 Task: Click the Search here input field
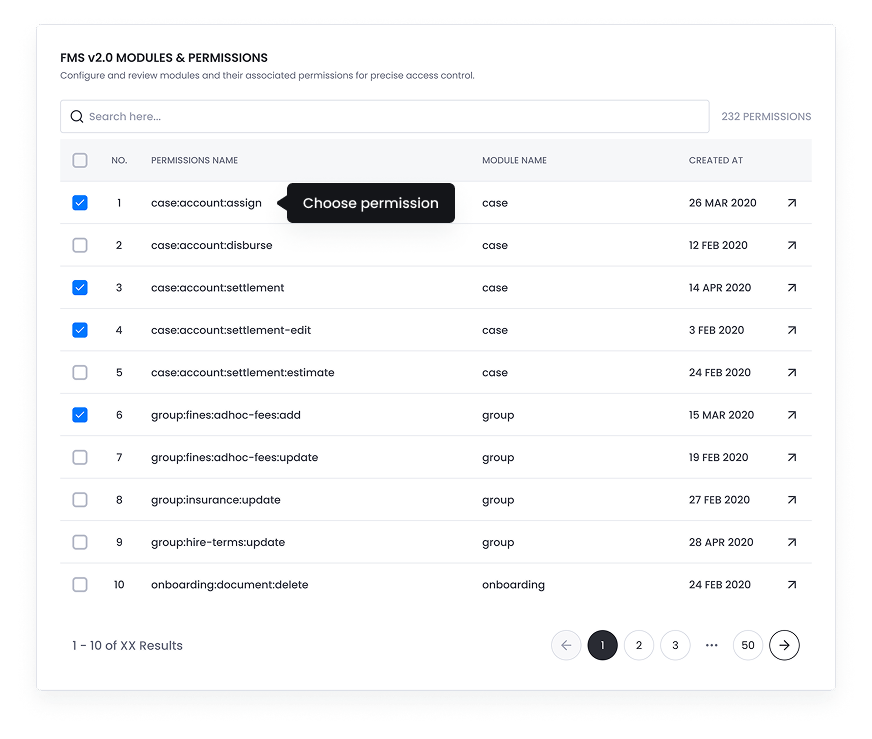click(390, 117)
